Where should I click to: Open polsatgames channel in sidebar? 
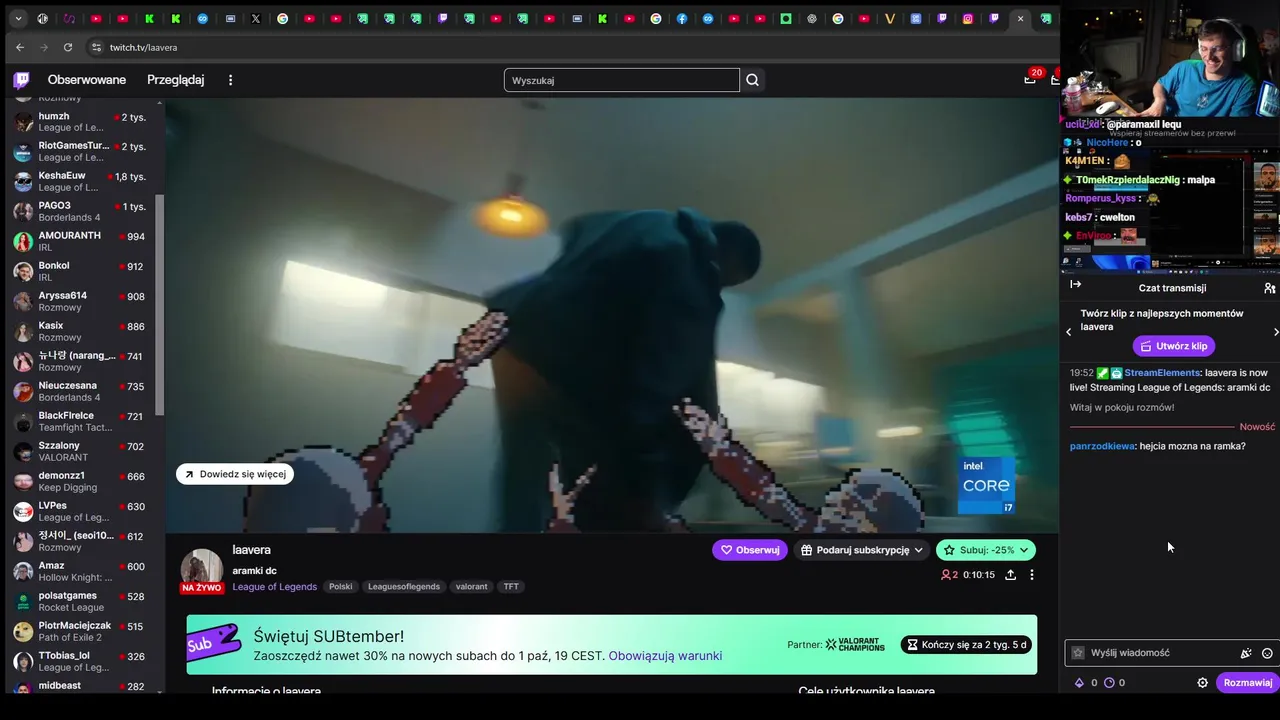click(x=80, y=602)
